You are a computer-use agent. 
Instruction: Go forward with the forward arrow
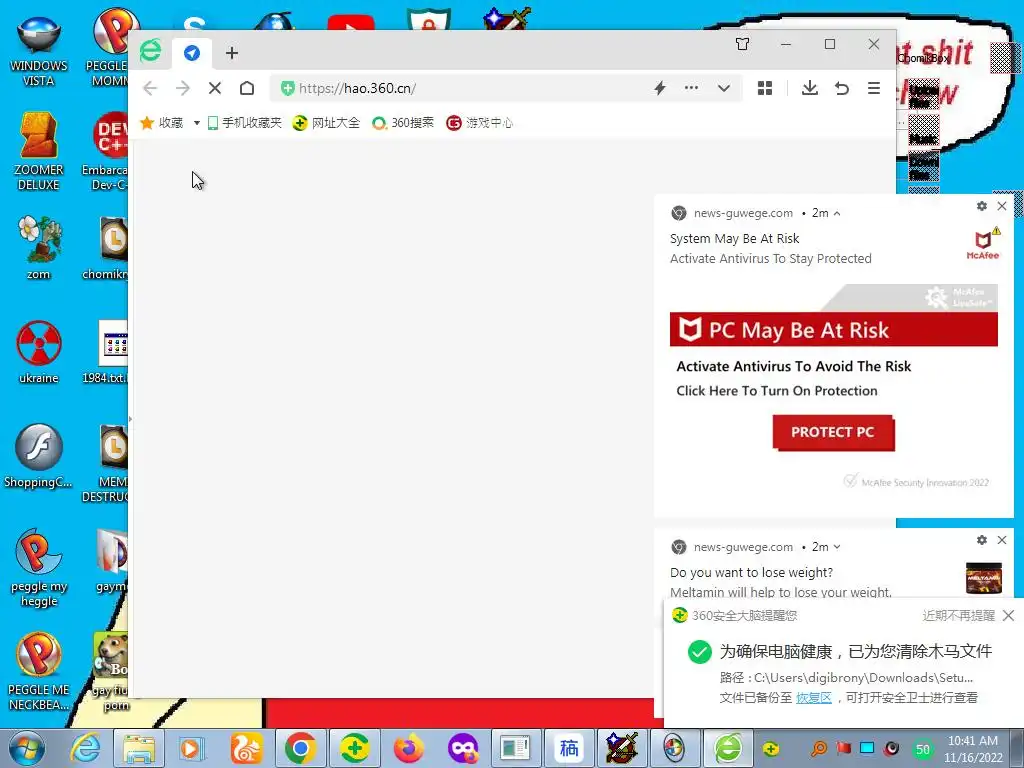pos(183,88)
